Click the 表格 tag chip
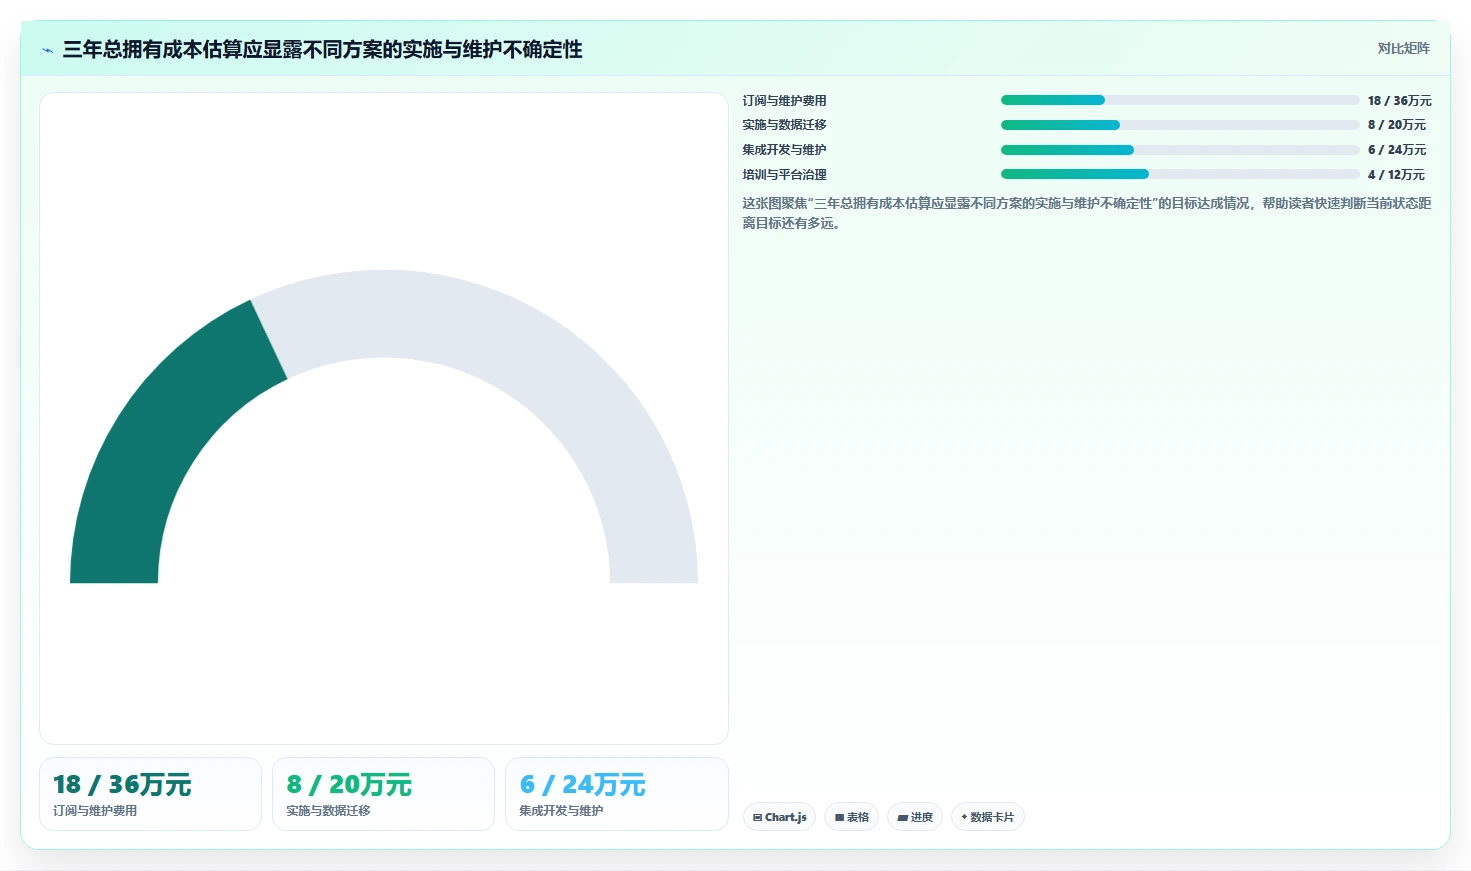The height and width of the screenshot is (871, 1471). pos(851,817)
